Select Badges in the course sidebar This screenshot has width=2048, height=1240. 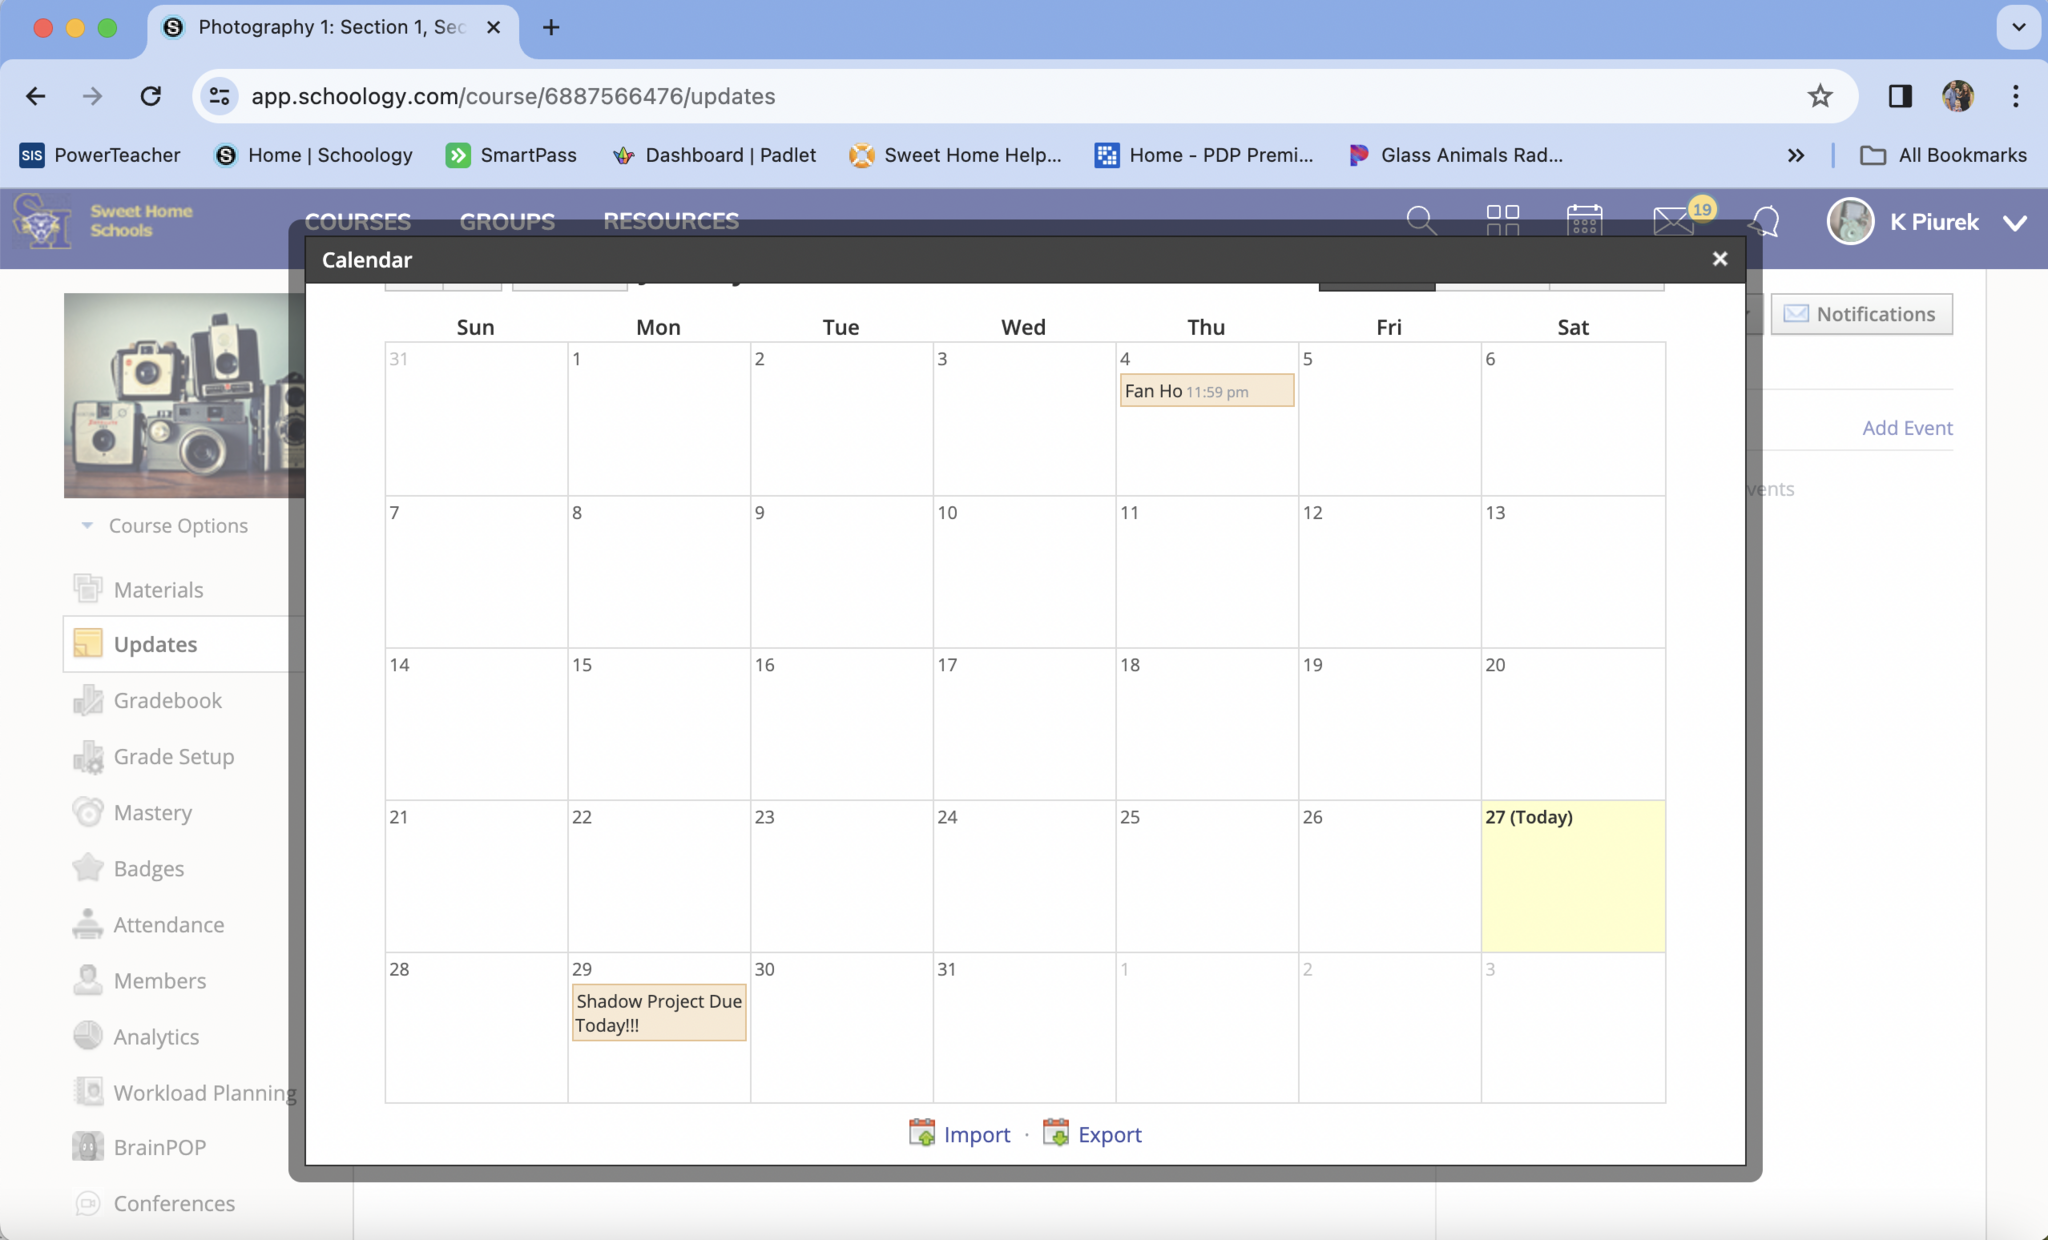coord(148,868)
